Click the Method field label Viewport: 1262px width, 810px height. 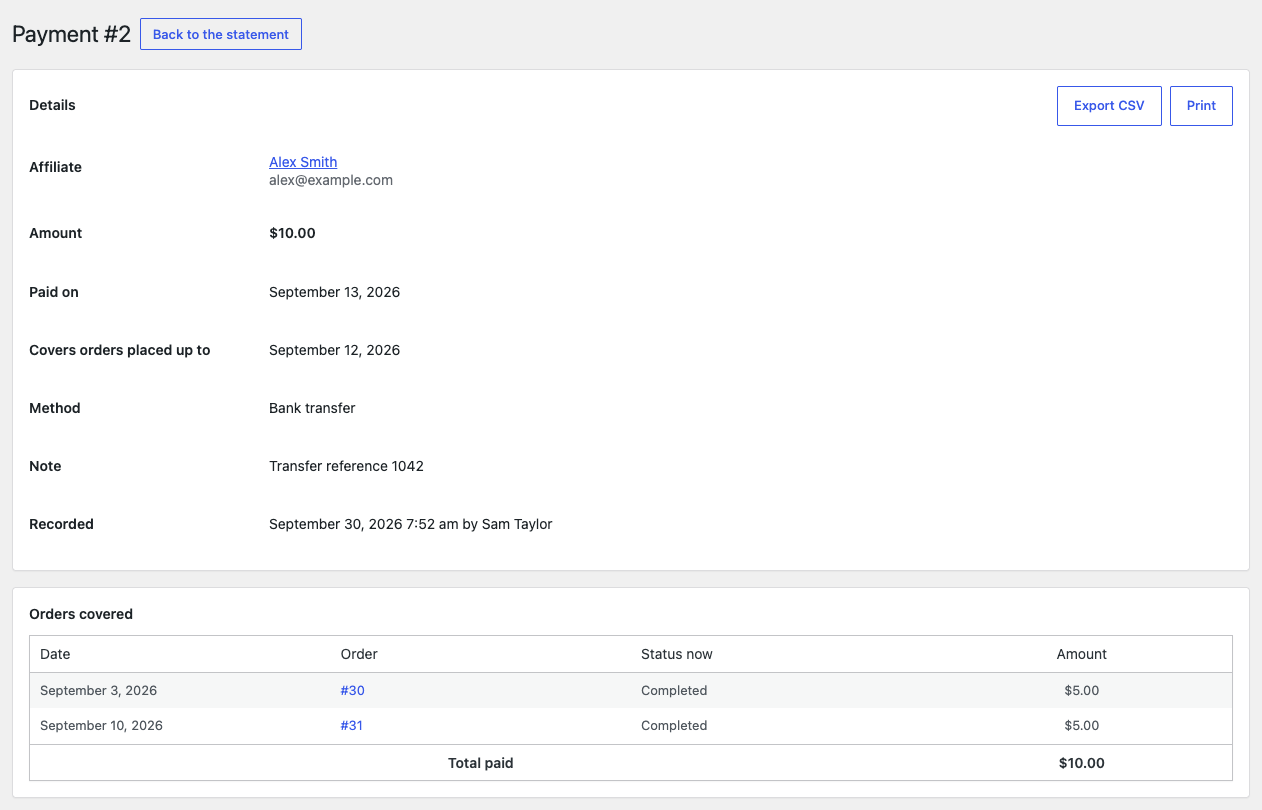(55, 408)
